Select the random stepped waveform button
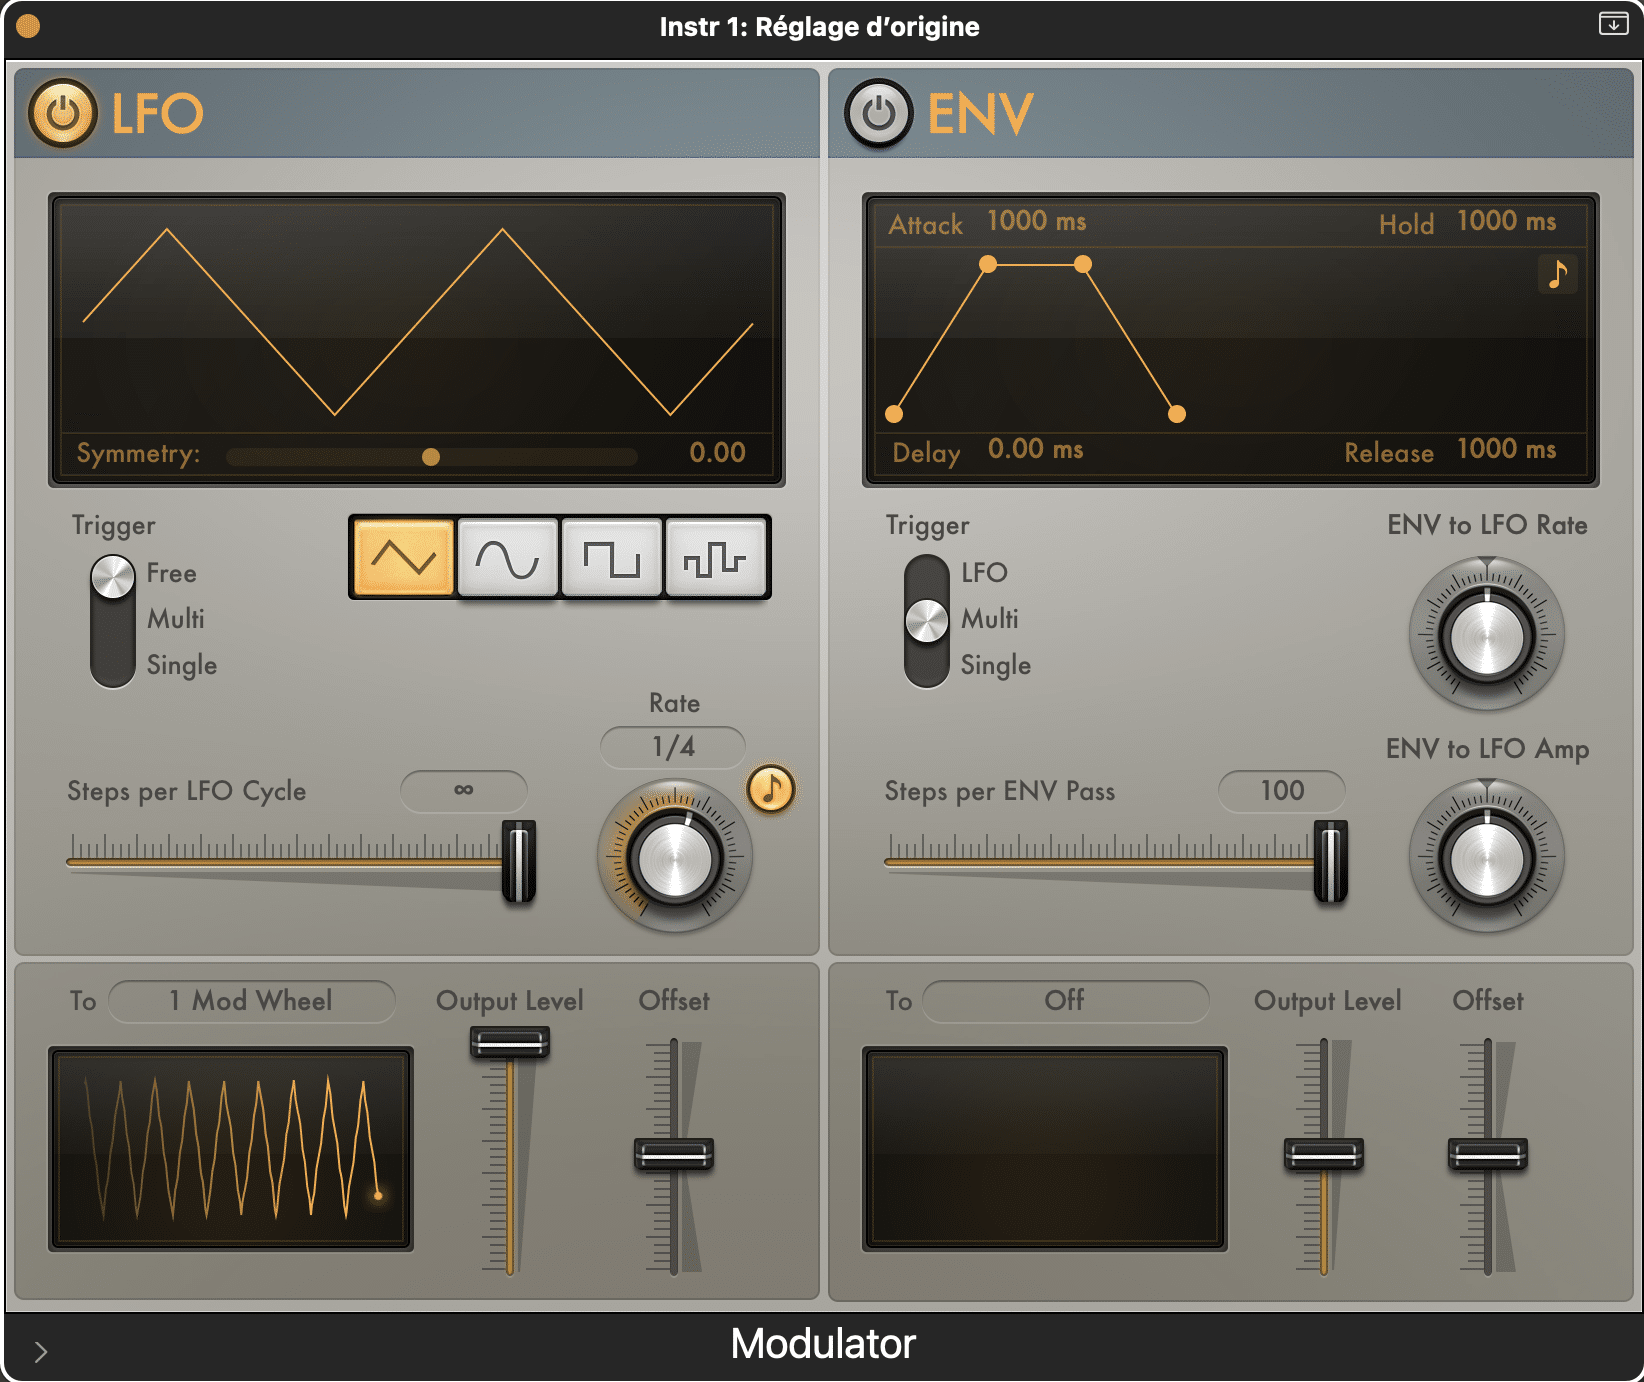Viewport: 1644px width, 1382px height. click(x=716, y=557)
